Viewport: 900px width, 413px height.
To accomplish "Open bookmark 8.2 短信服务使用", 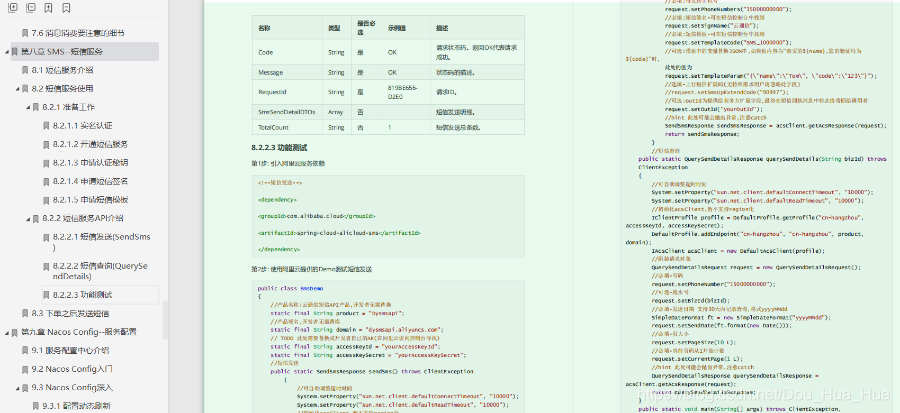I will point(62,88).
